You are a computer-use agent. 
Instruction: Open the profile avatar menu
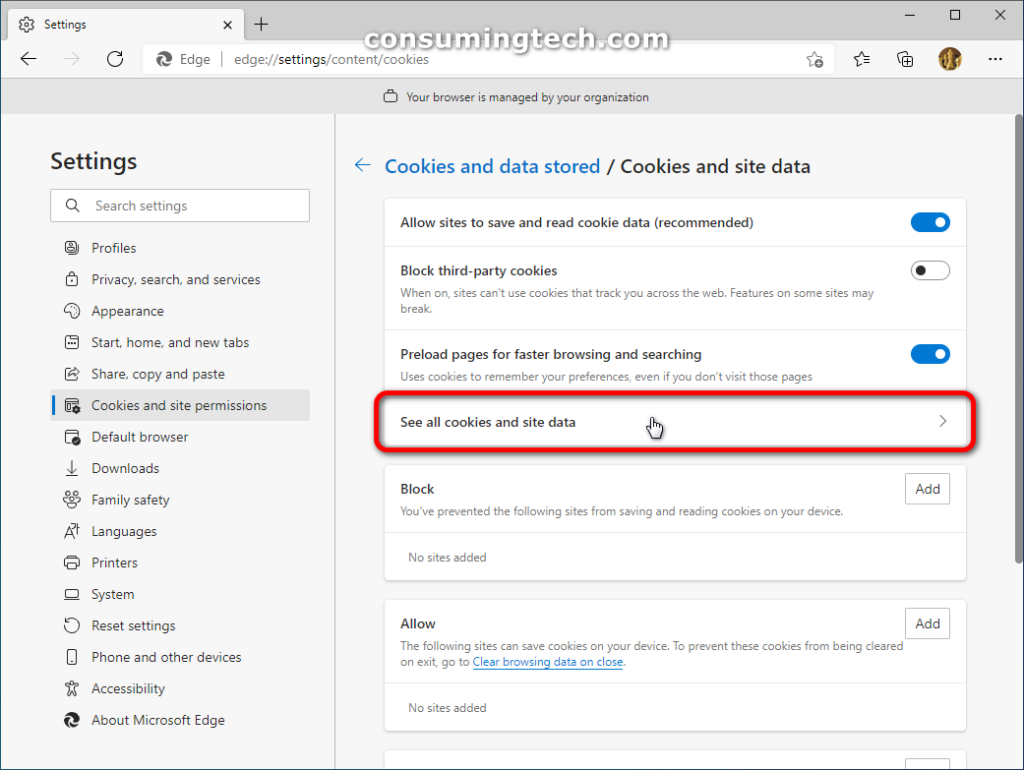[x=950, y=59]
